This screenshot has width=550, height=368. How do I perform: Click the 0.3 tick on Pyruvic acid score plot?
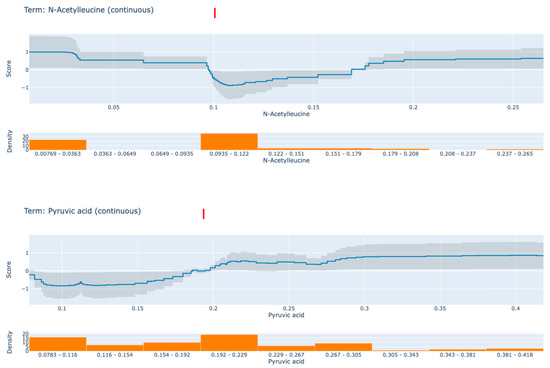click(x=364, y=308)
